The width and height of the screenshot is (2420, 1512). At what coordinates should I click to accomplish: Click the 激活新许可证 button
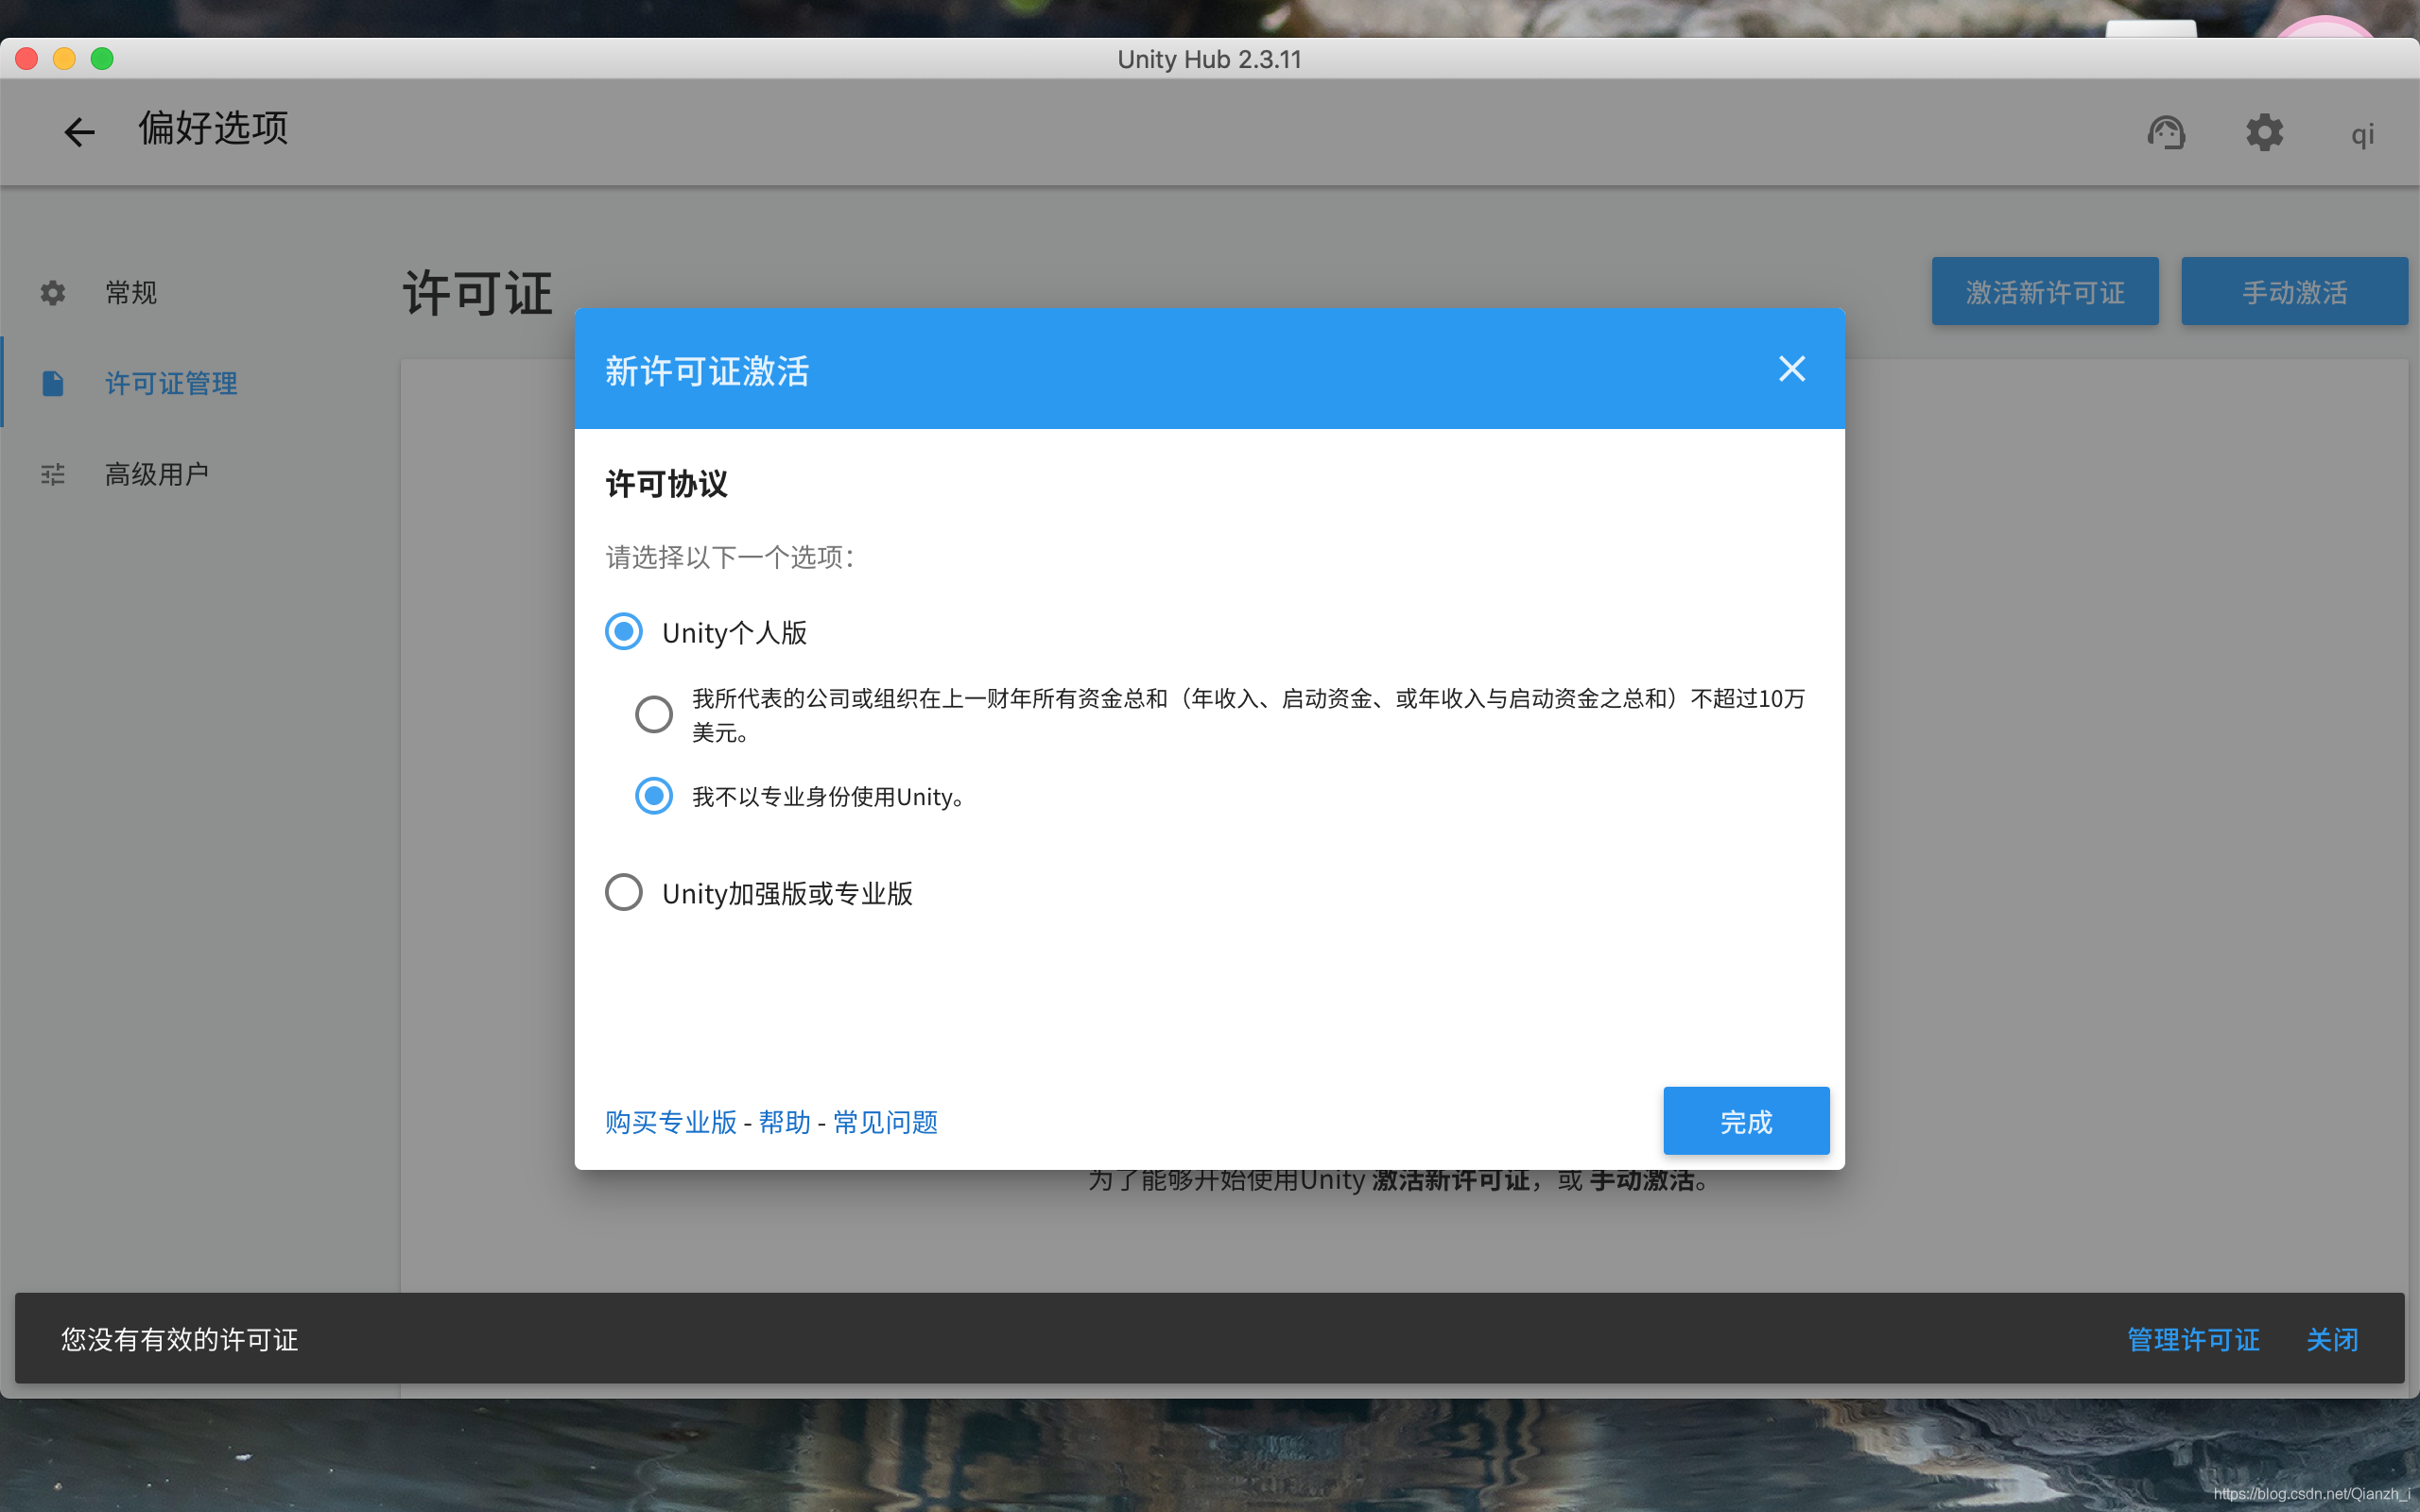(2045, 291)
